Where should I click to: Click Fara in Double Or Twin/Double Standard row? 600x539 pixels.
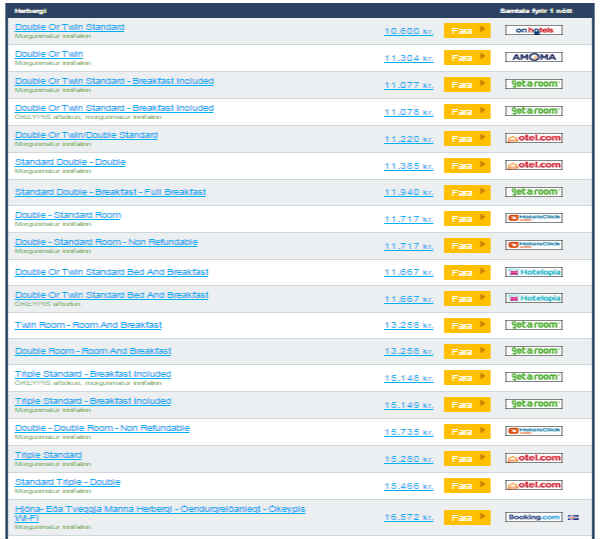click(467, 138)
